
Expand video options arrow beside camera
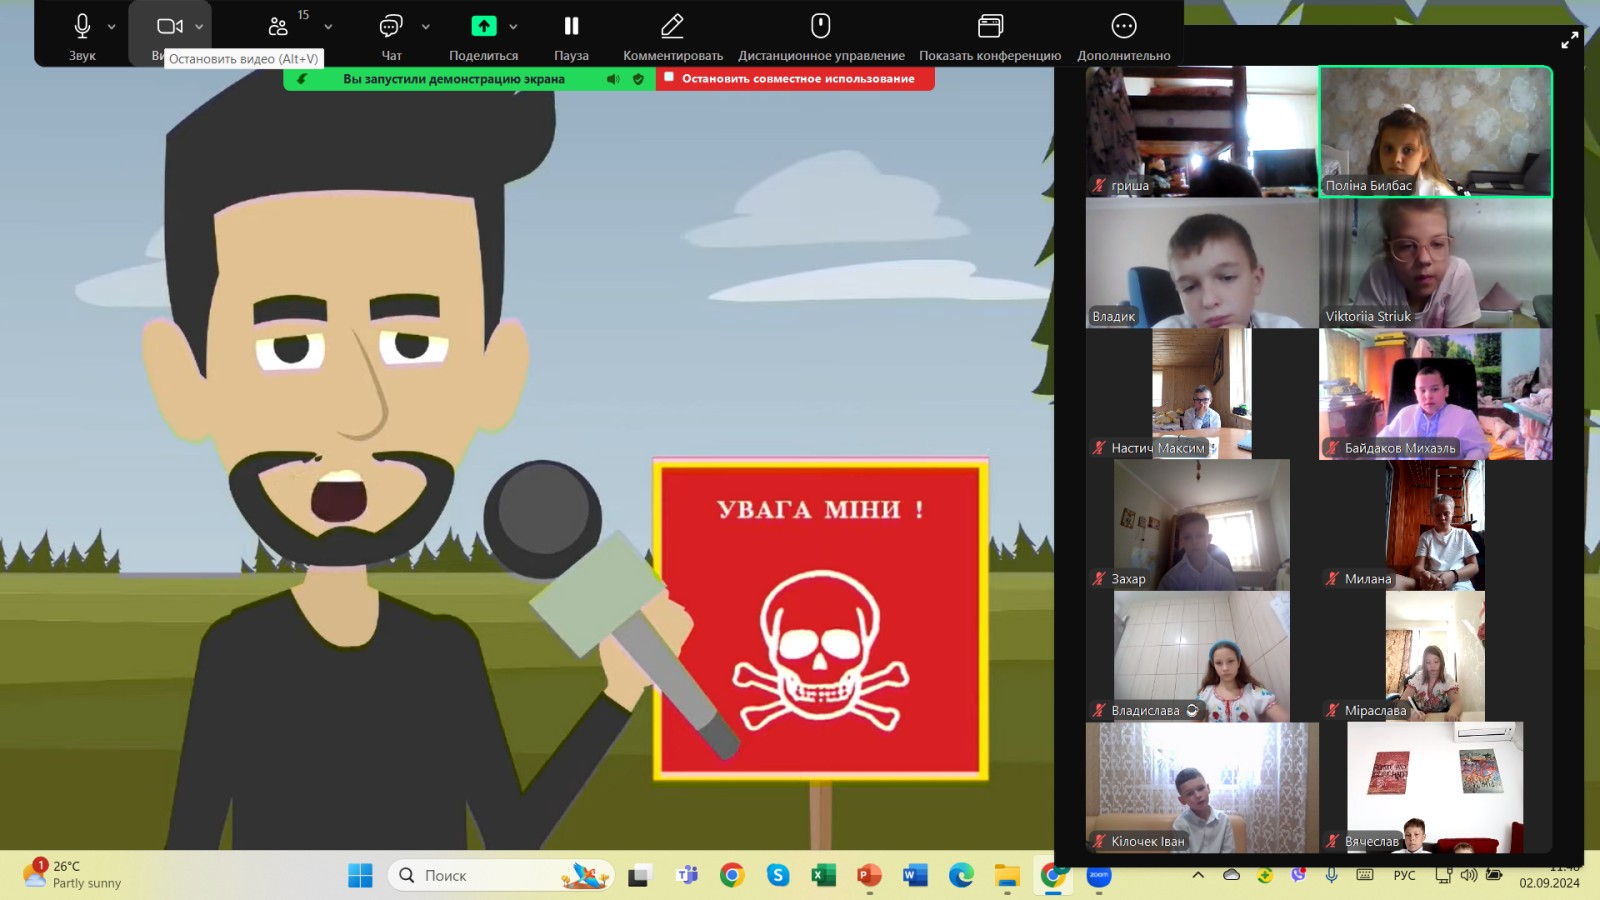coord(199,27)
